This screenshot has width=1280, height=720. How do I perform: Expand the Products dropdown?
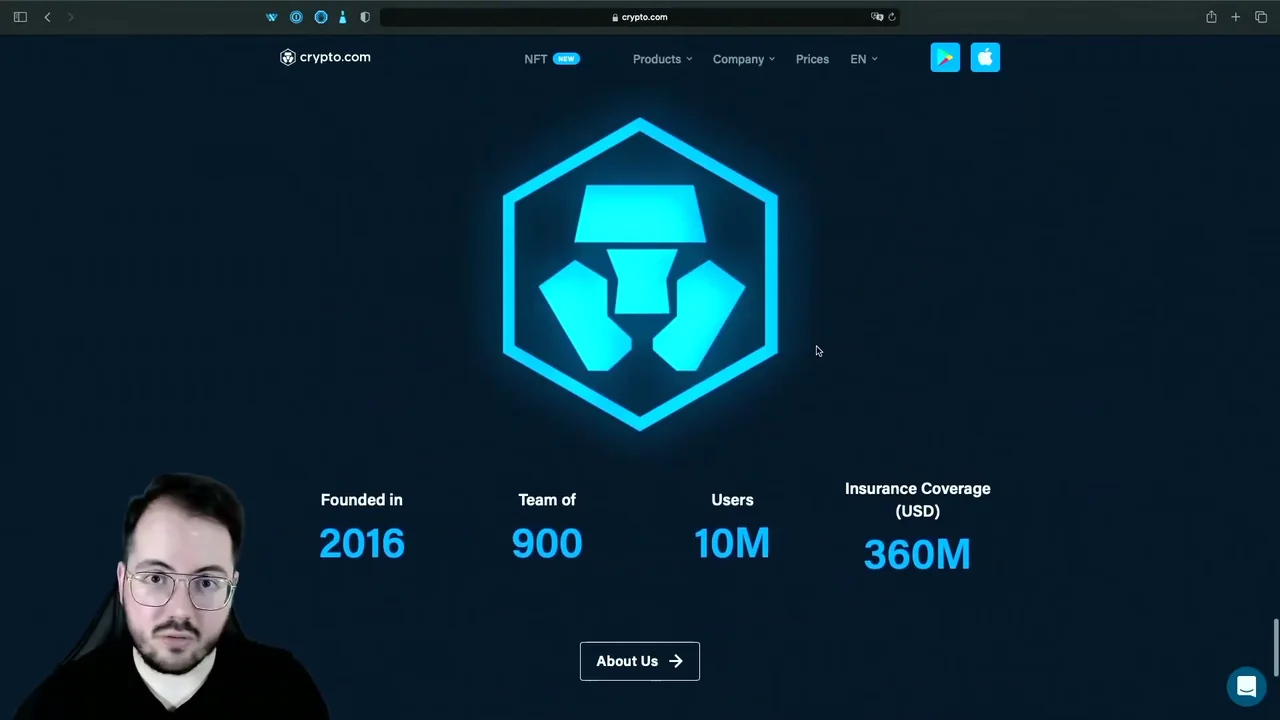click(662, 59)
